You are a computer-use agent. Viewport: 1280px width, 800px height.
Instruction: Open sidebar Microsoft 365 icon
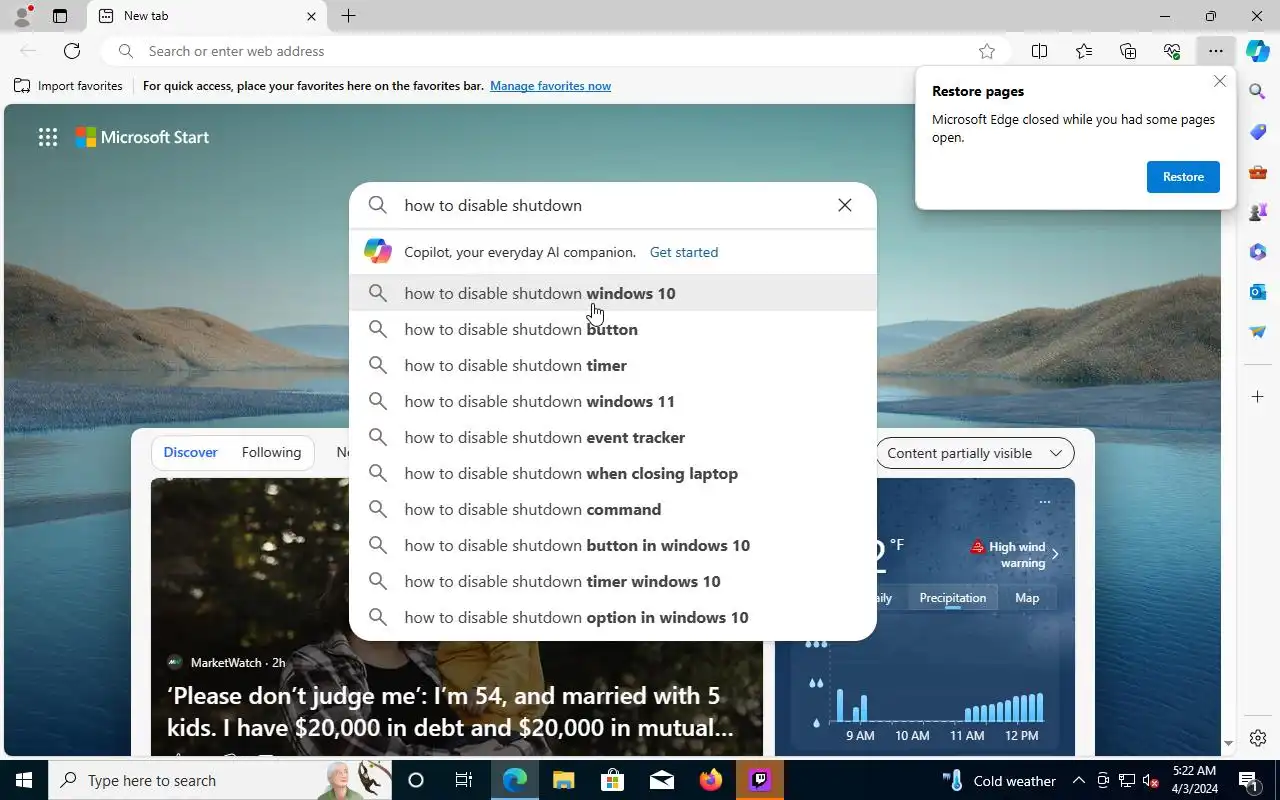1258,252
